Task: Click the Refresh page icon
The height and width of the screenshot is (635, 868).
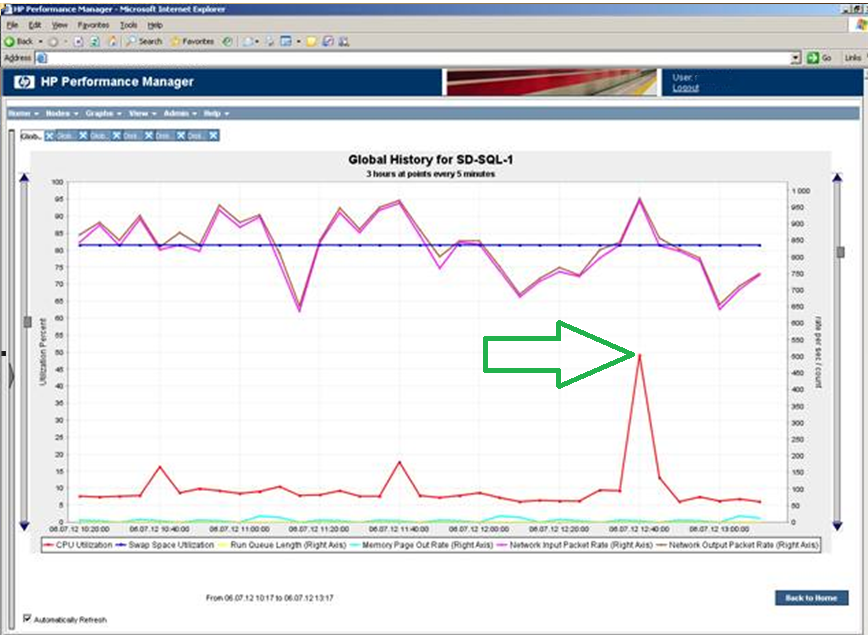Action: tap(95, 42)
